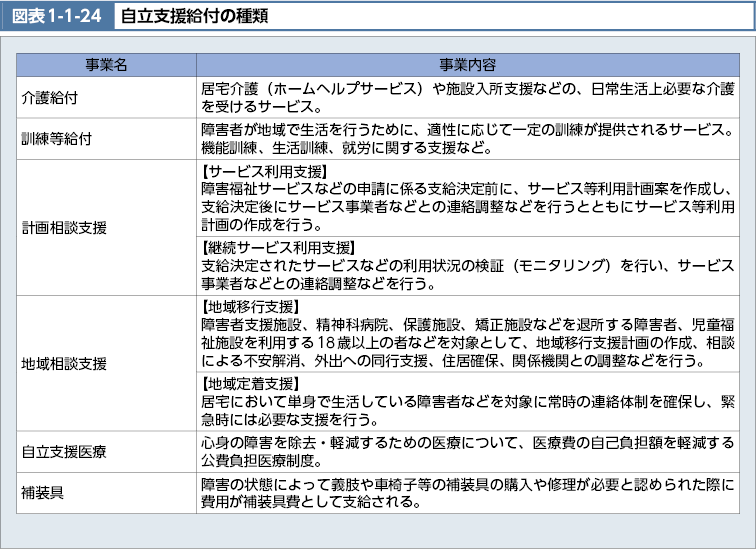Viewport: 756px width, 549px height.
Task: Click the 事業名 column header
Action: (106, 65)
